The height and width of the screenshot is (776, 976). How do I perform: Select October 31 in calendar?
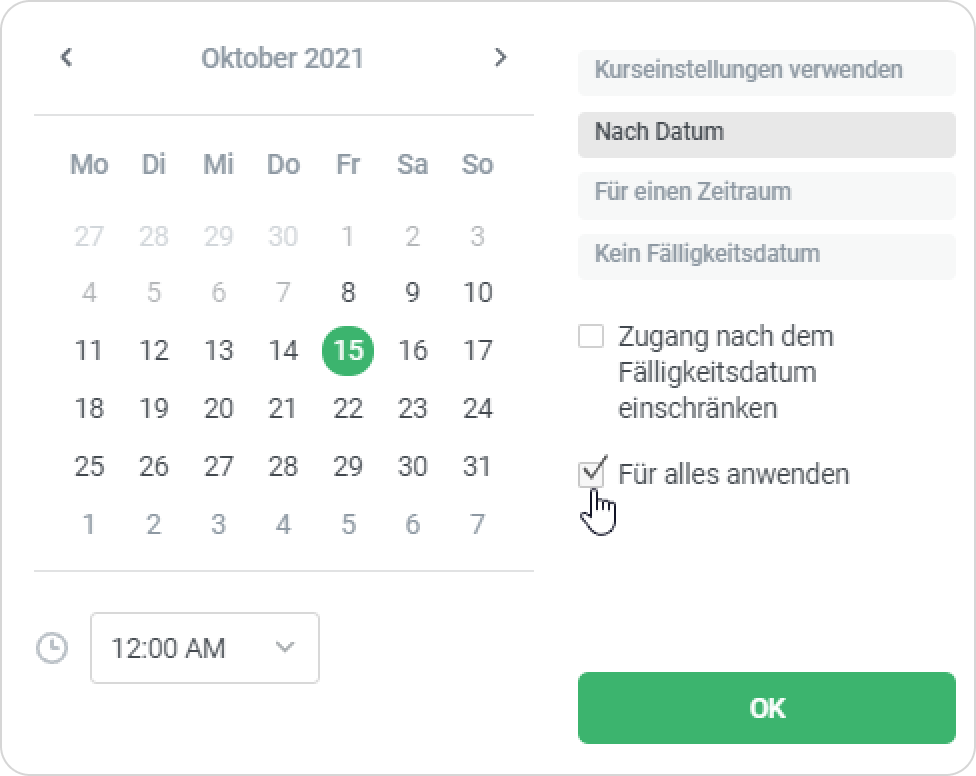(478, 466)
